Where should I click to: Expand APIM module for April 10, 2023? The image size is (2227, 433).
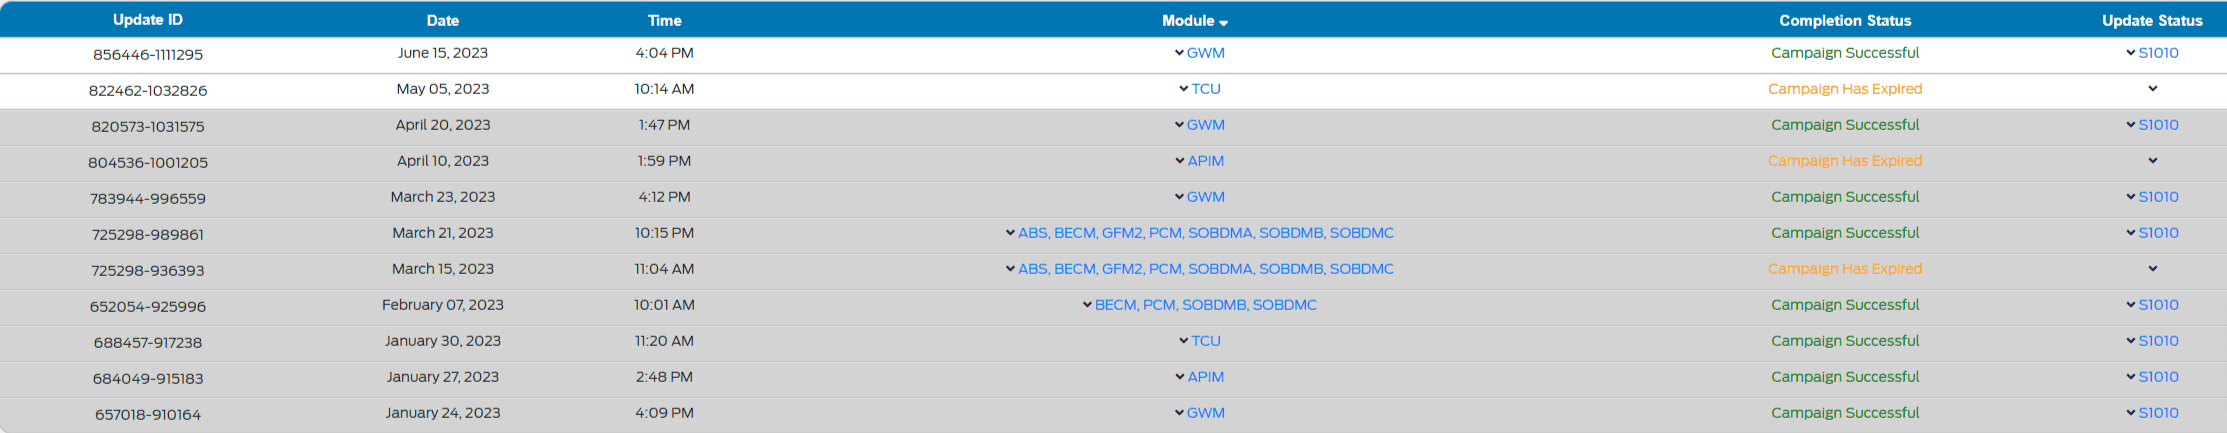point(1180,161)
